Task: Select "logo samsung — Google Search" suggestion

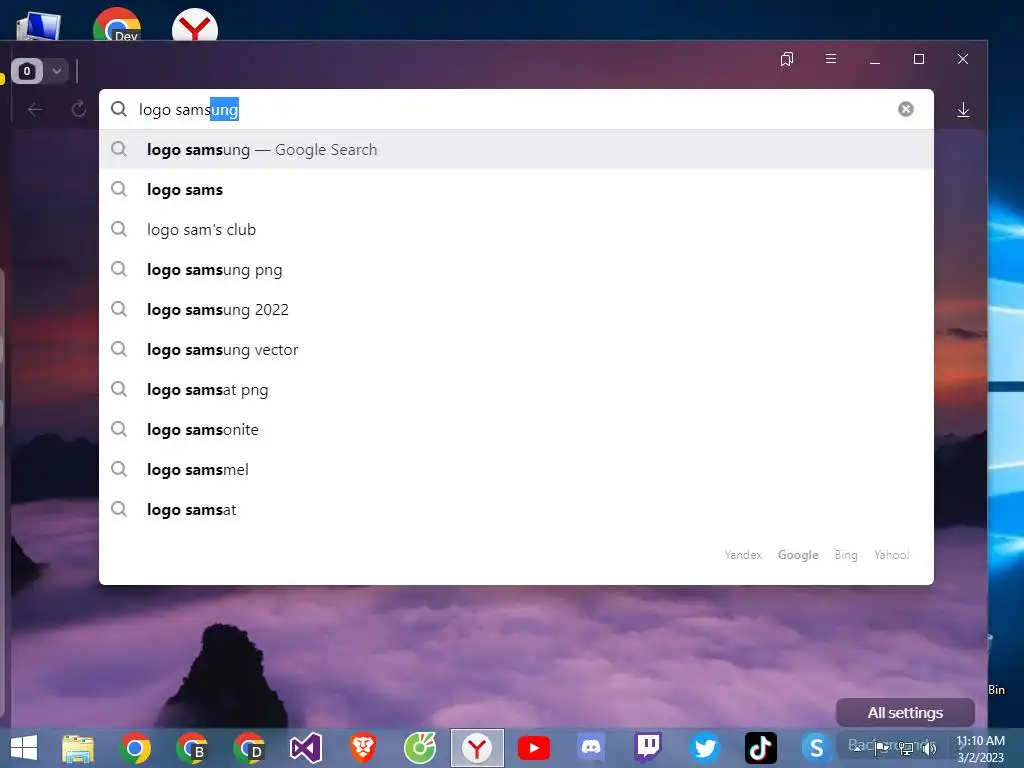Action: (516, 150)
